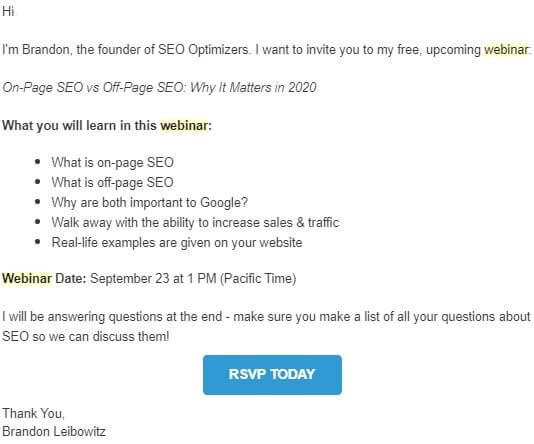Click the Brandon Leibowitz signature name
534x444 pixels.
coord(54,432)
